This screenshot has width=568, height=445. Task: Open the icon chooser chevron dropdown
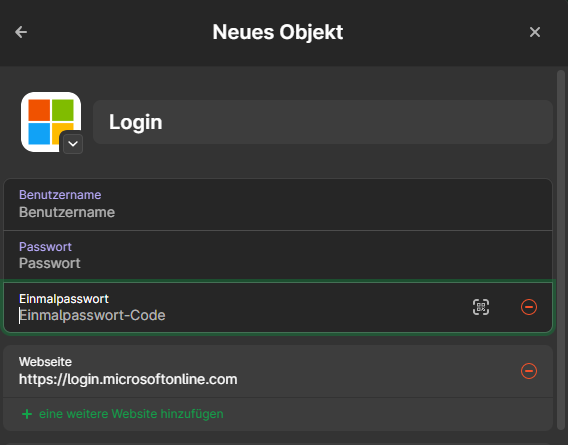coord(73,144)
